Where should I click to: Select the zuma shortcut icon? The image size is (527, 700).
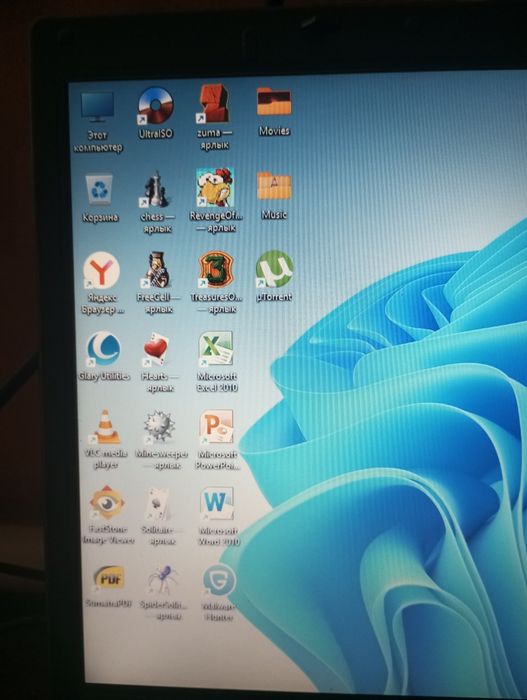coord(213,104)
